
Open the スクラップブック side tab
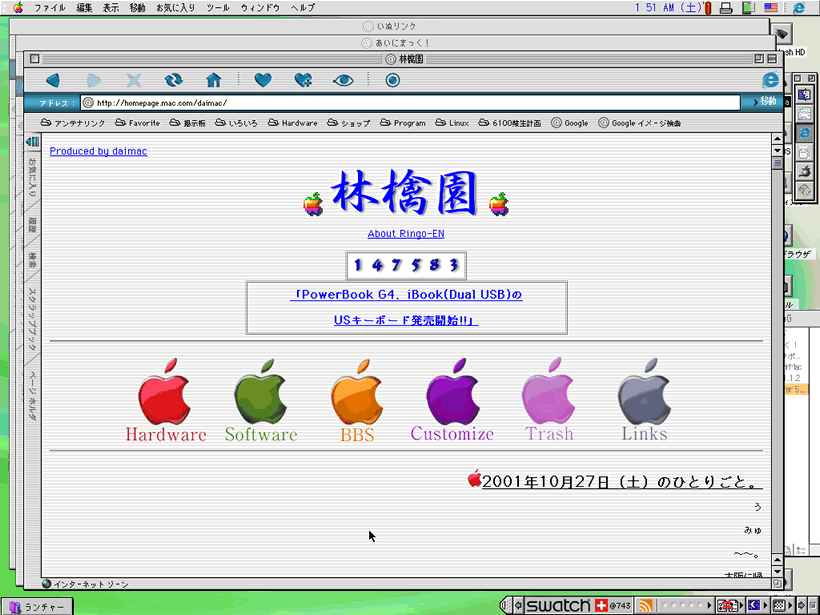pyautogui.click(x=32, y=319)
